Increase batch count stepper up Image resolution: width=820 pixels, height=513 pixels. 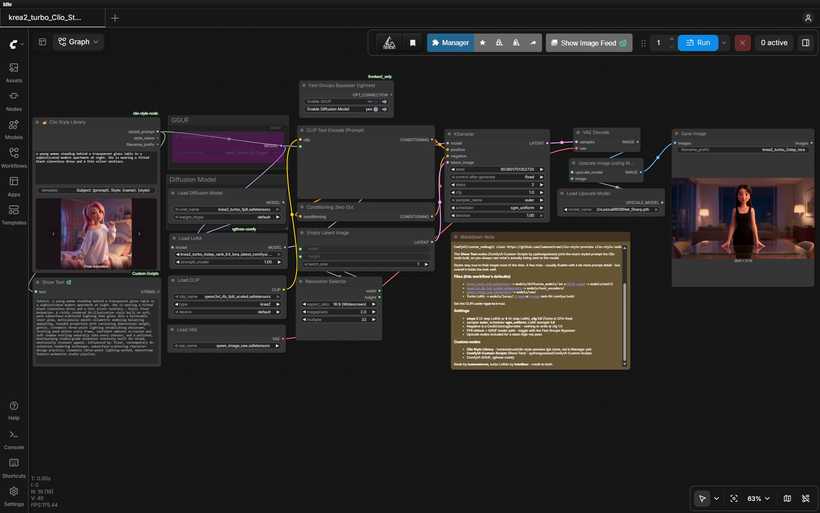pyautogui.click(x=672, y=39)
